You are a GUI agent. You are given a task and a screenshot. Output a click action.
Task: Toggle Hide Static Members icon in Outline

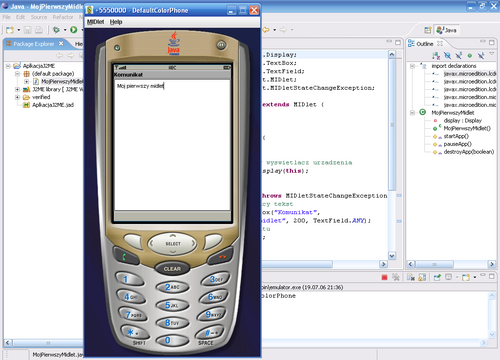459,55
